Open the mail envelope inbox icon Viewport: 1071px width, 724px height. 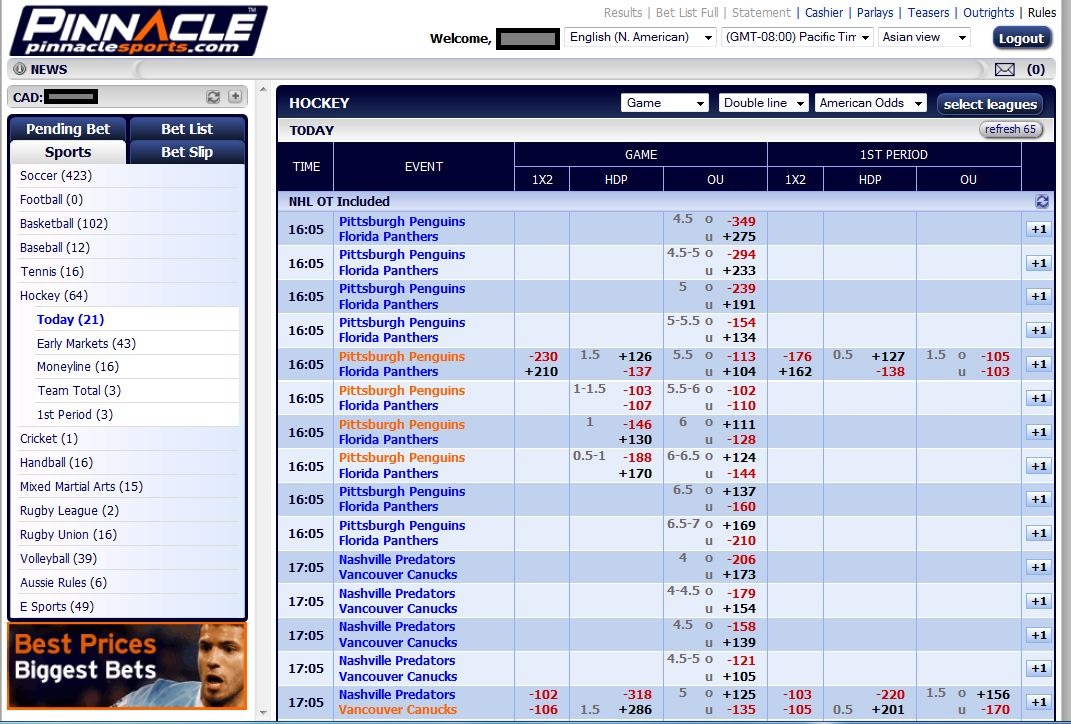tap(1004, 69)
